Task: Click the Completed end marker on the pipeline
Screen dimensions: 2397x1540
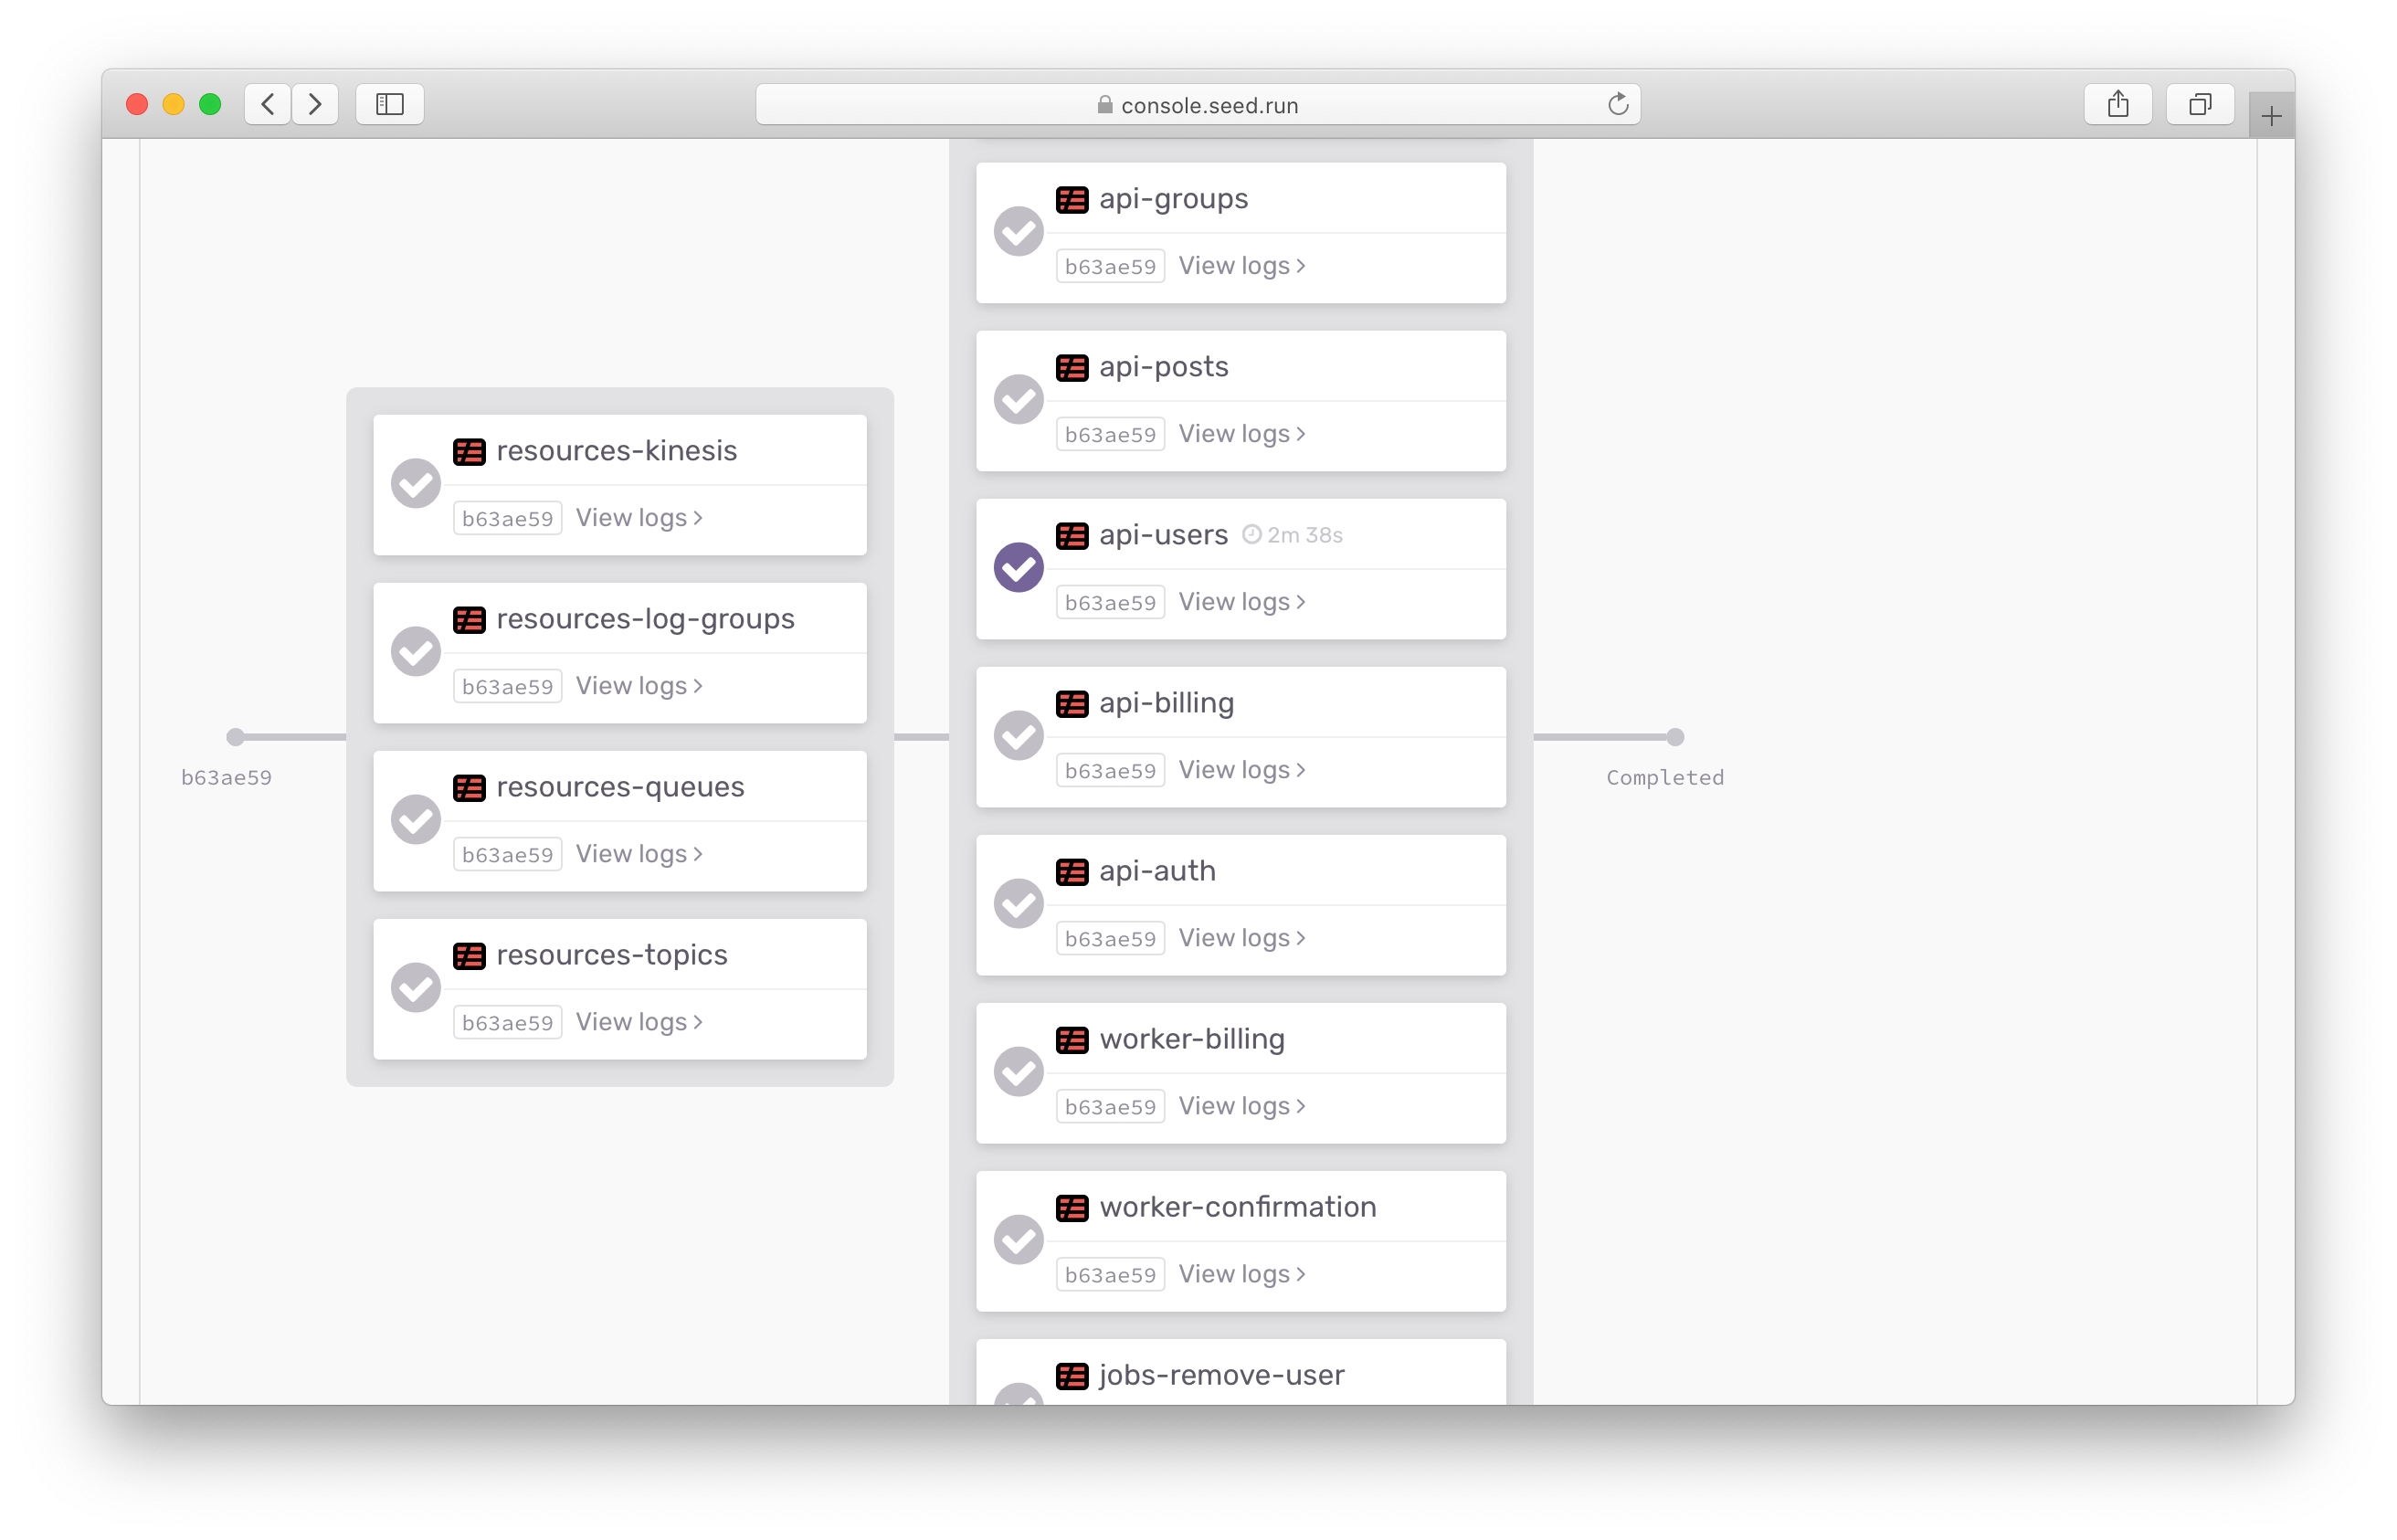Action: [1674, 737]
